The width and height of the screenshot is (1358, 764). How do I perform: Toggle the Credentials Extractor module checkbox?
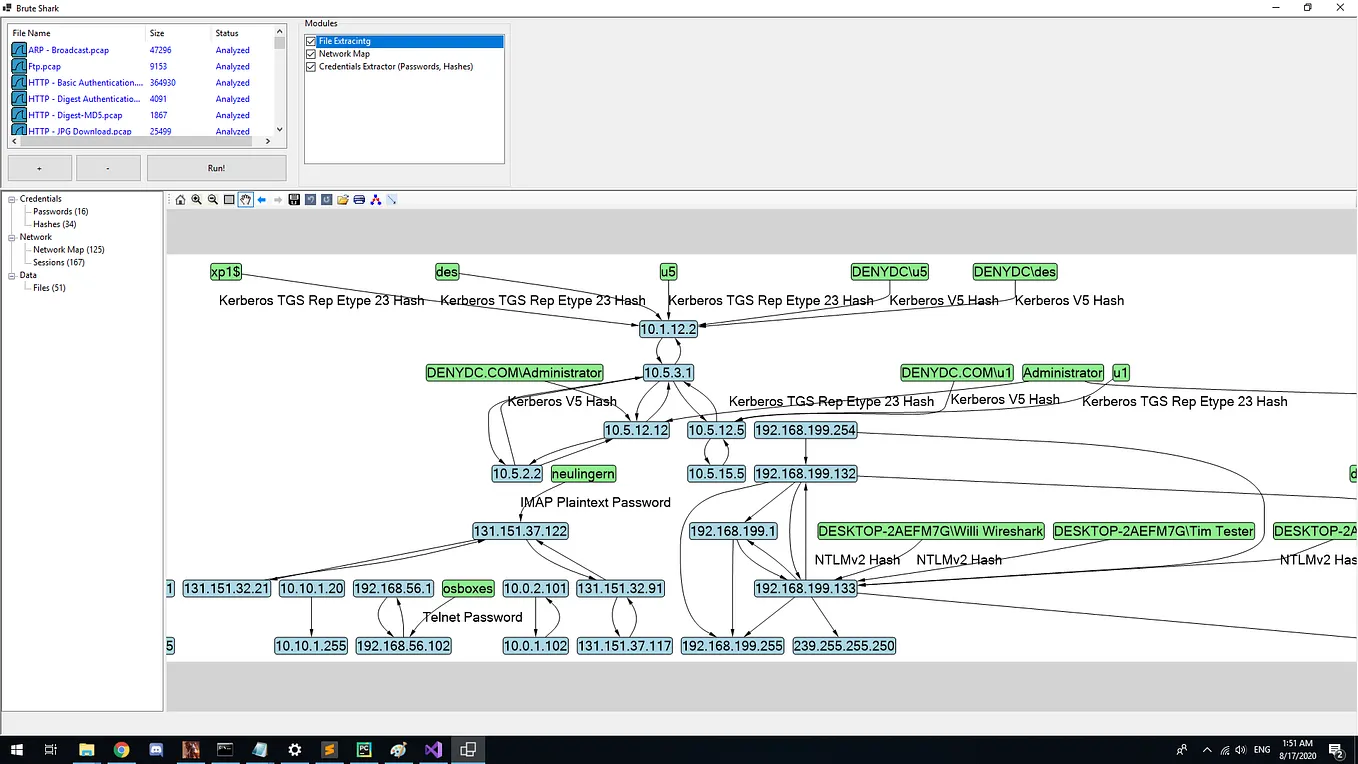click(x=311, y=67)
